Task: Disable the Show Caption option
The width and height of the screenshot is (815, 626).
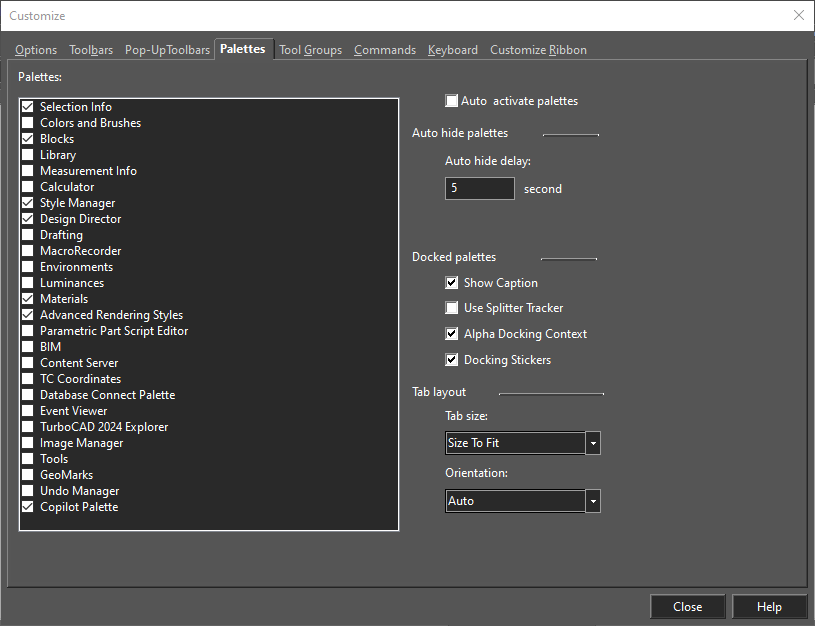Action: (x=452, y=282)
